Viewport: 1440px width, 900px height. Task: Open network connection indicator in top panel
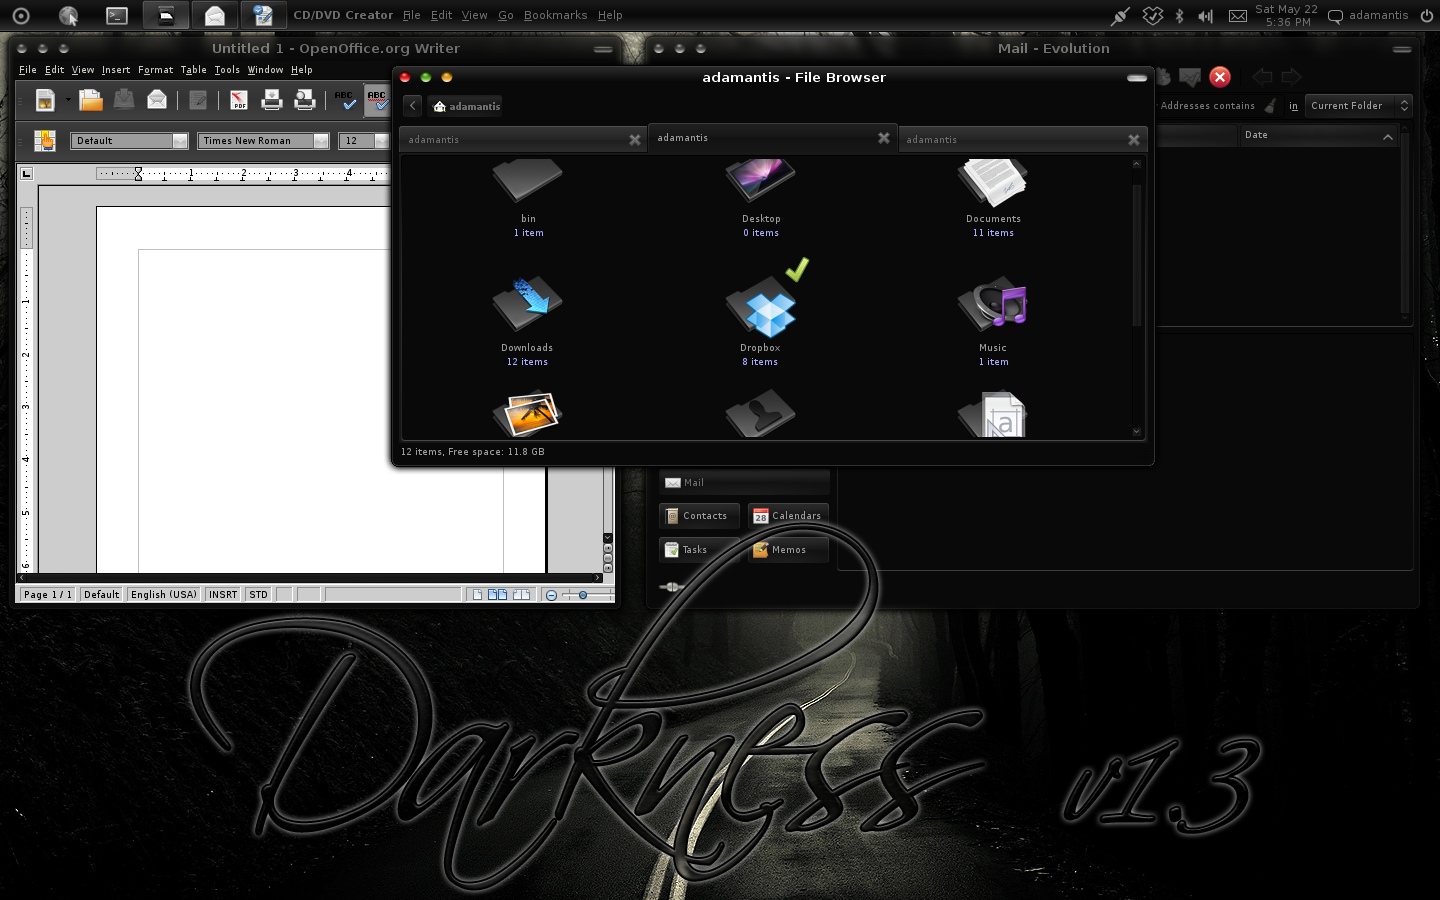[1121, 15]
